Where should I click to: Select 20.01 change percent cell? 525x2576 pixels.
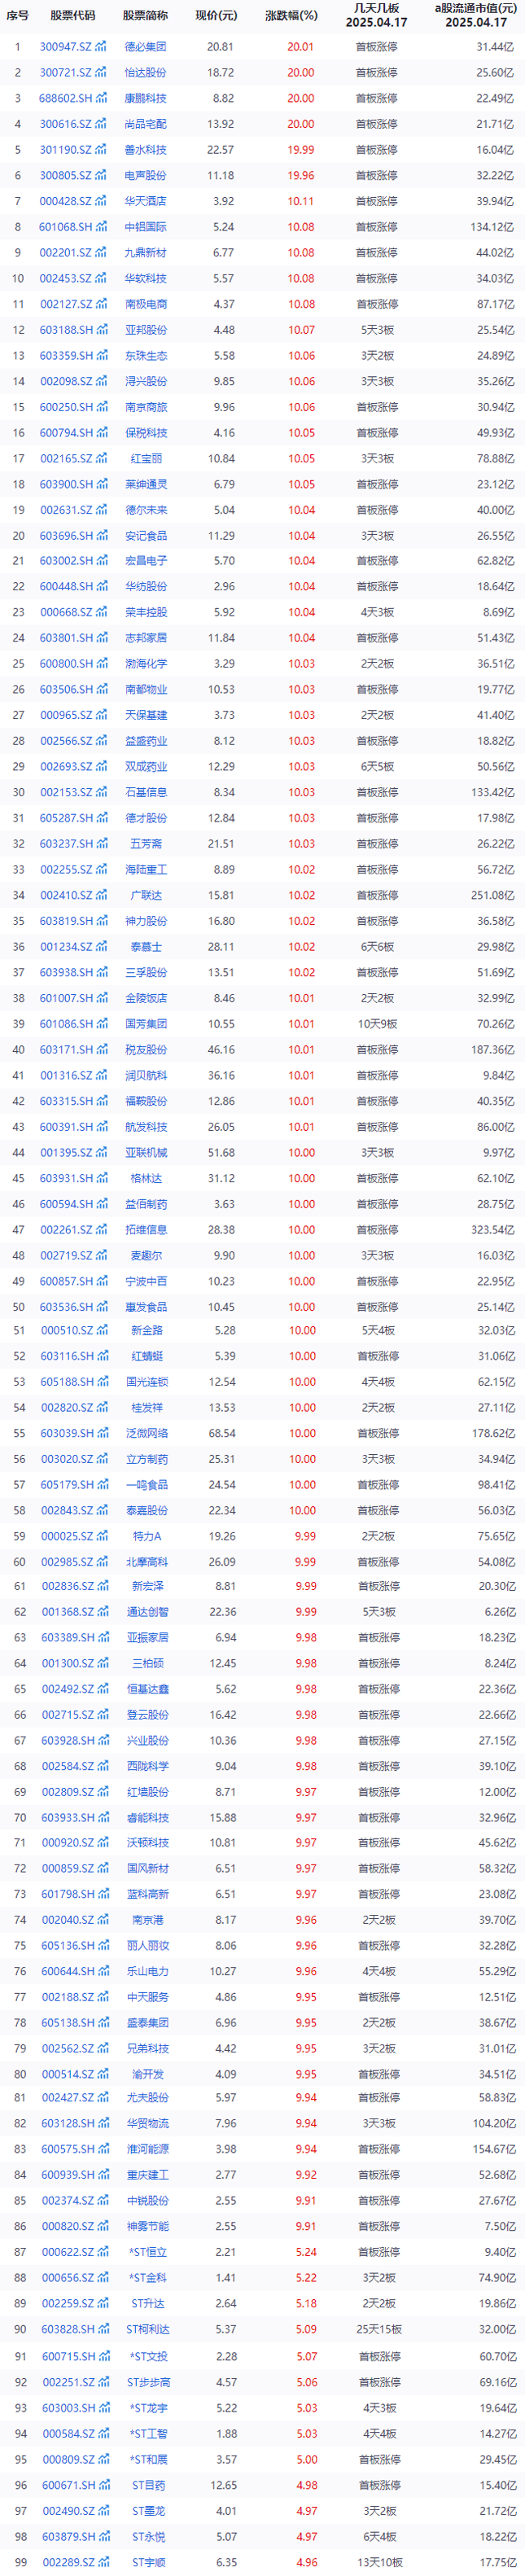point(301,47)
